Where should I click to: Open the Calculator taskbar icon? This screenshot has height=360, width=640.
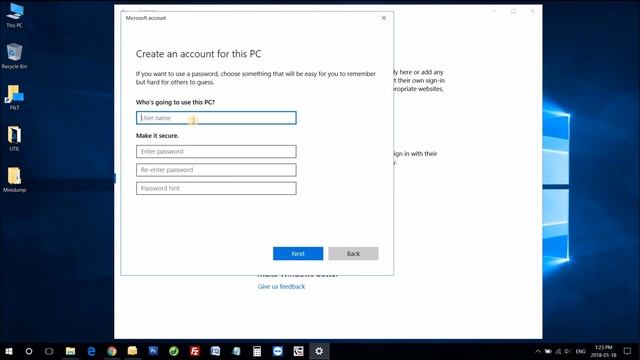pyautogui.click(x=257, y=351)
